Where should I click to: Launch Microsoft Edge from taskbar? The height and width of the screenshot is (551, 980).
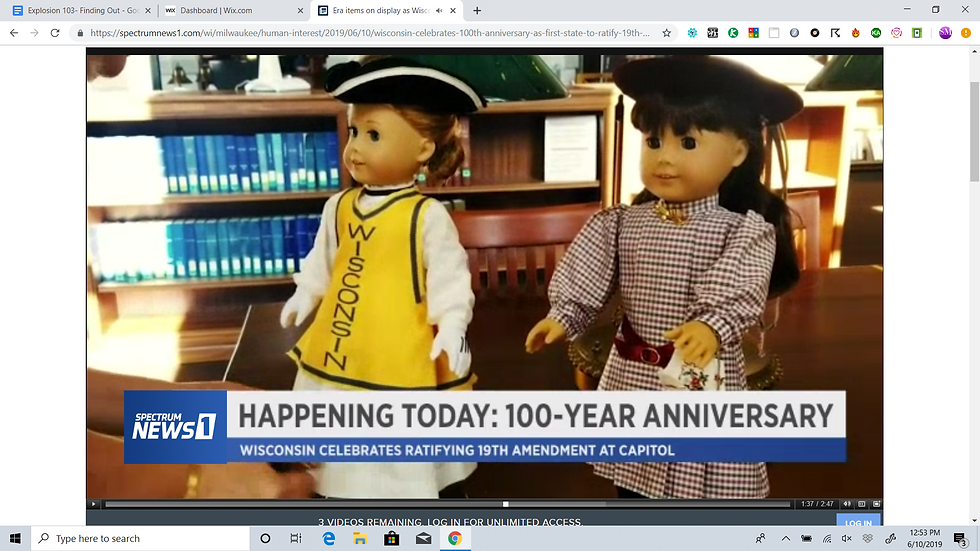click(329, 539)
